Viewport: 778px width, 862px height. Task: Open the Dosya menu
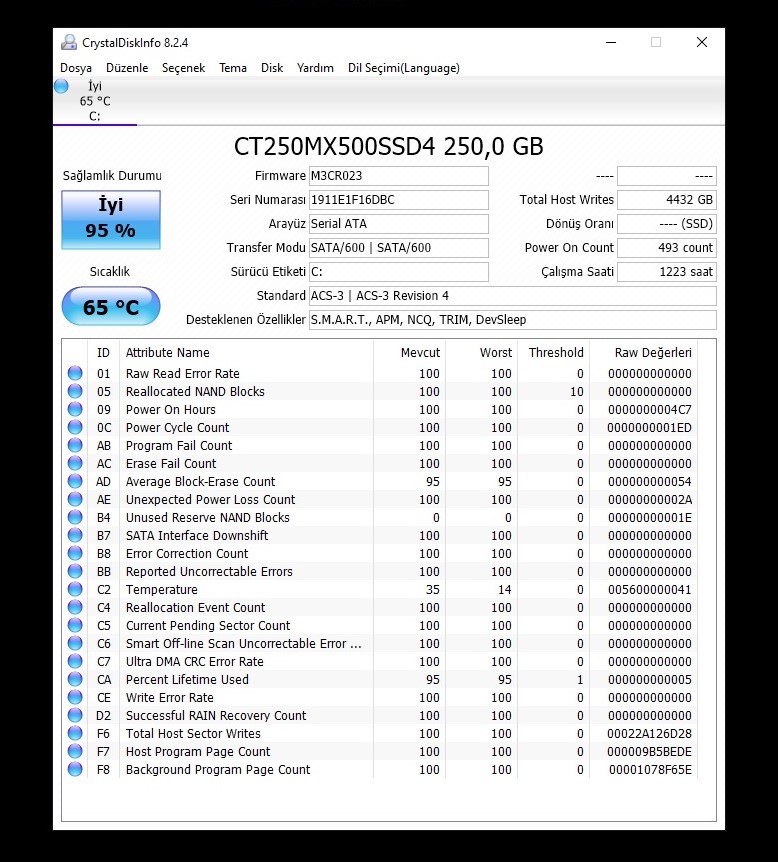tap(76, 68)
